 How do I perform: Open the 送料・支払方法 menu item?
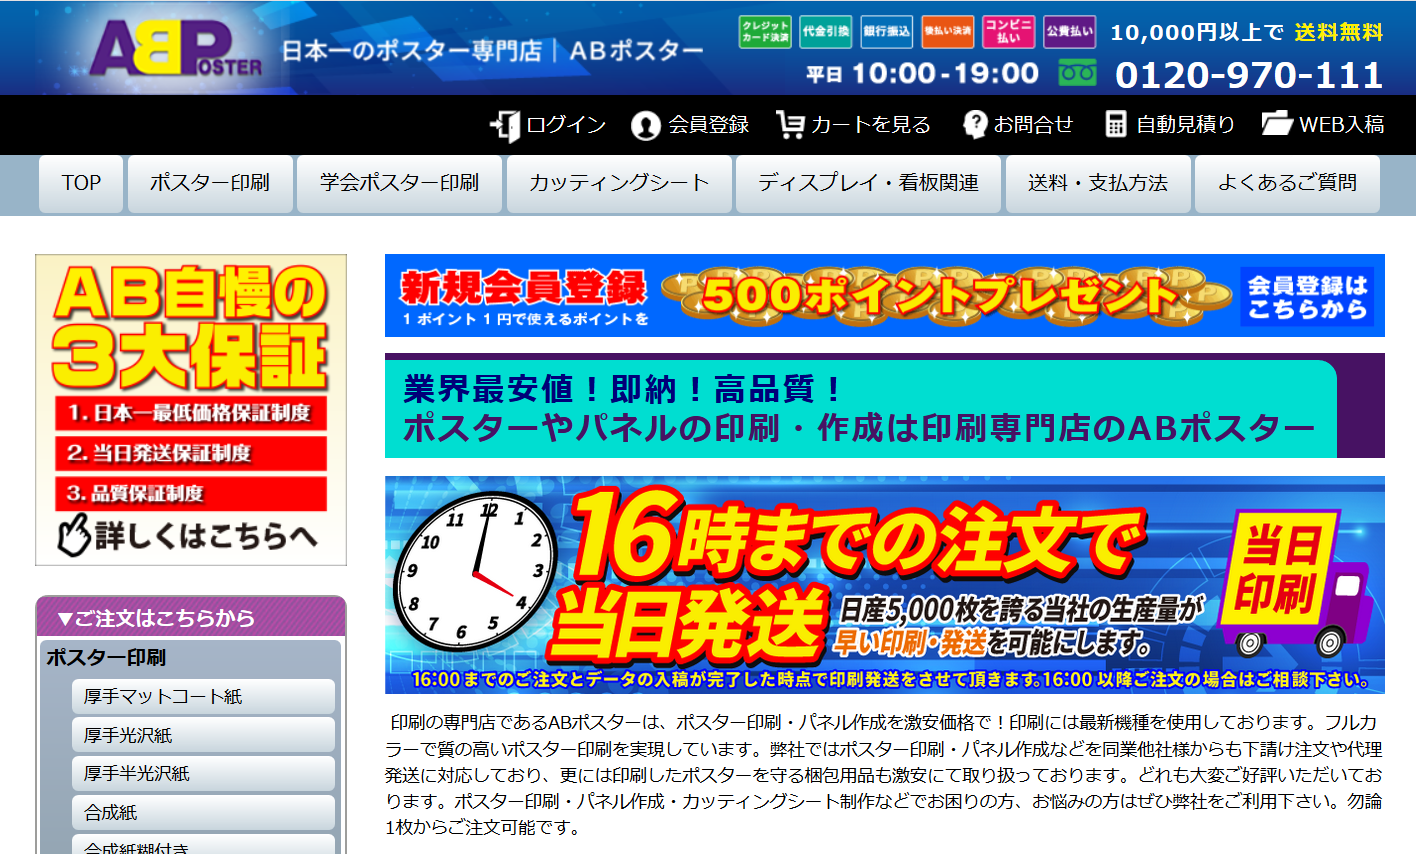(1098, 184)
